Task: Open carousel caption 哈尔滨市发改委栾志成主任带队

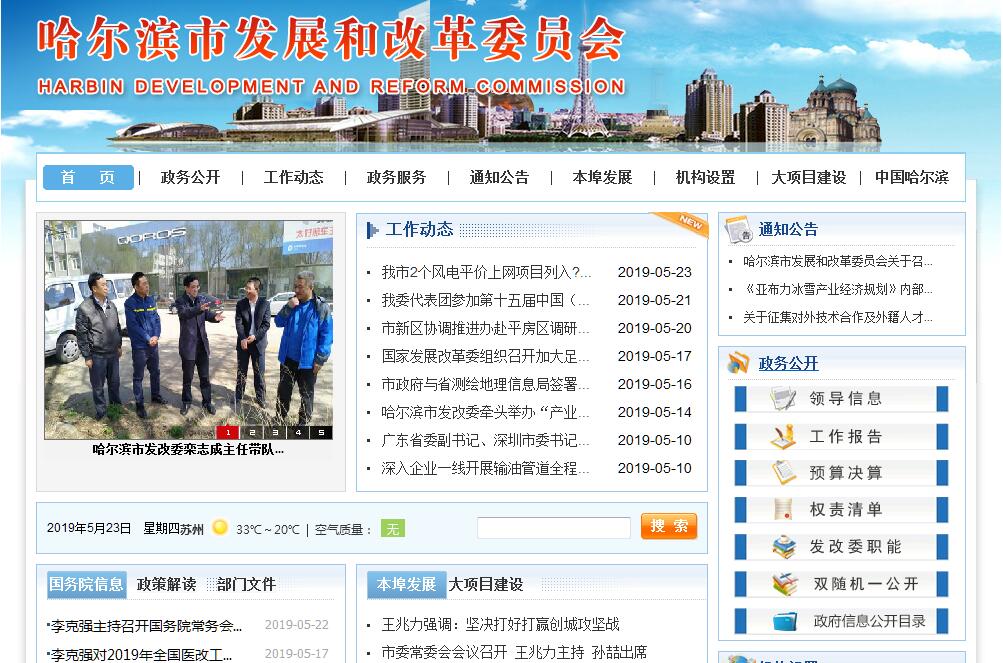Action: 189,450
